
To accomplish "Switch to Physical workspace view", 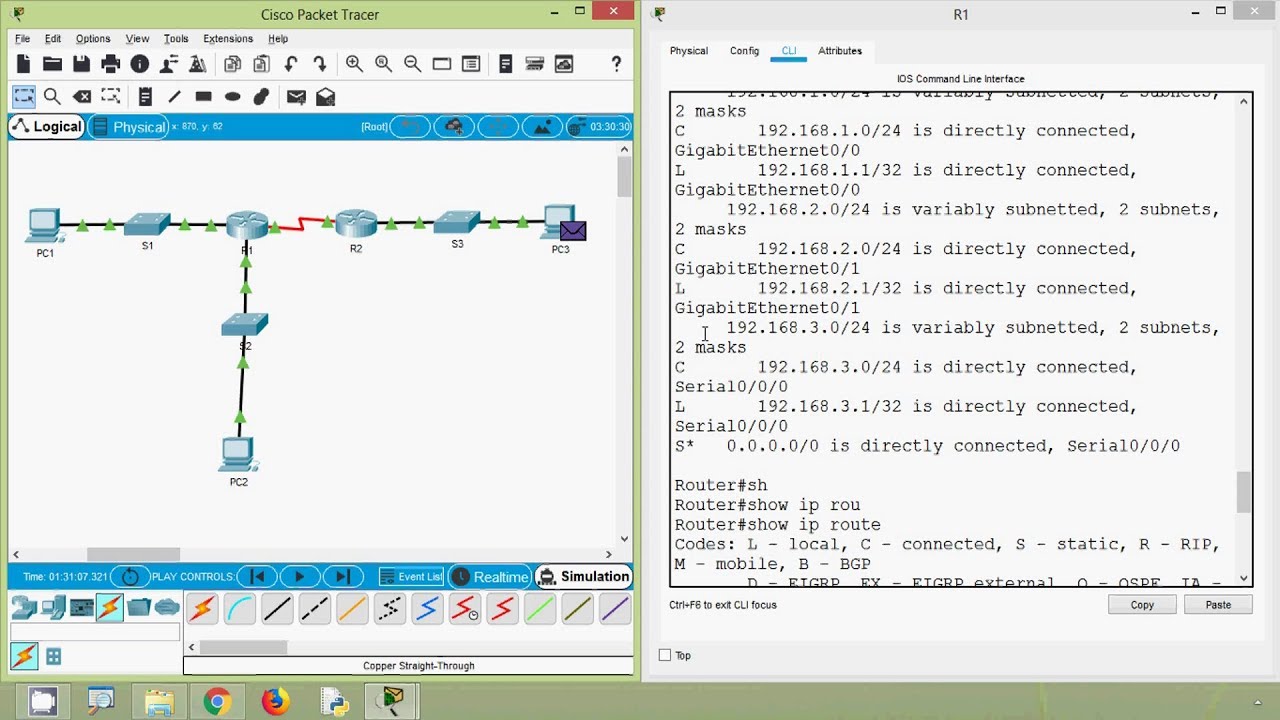I will (128, 126).
